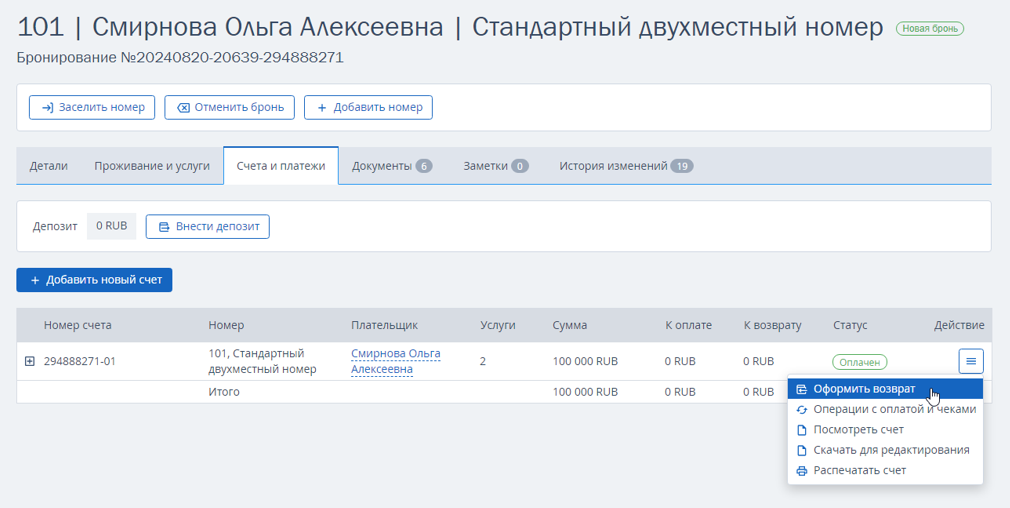This screenshot has height=508, width=1010.
Task: Click the badge count 6 on 'Документы'
Action: tap(423, 166)
